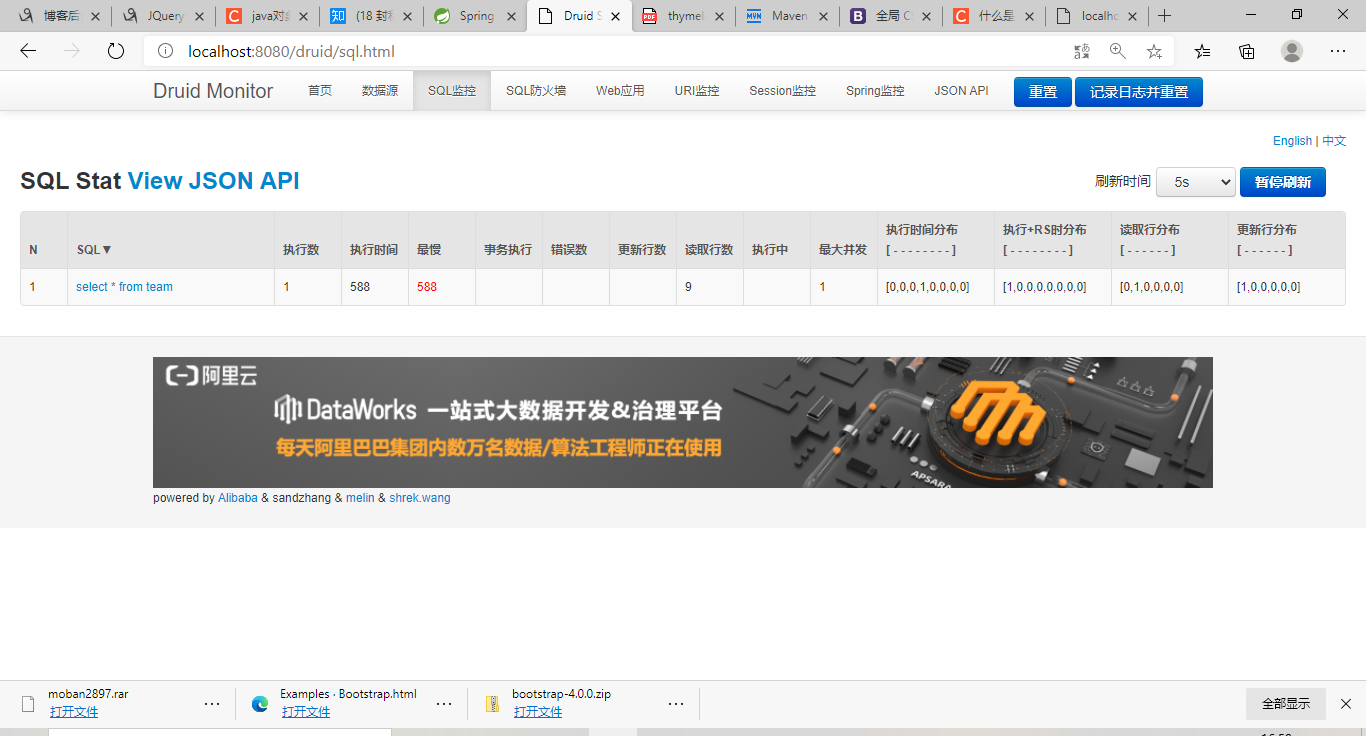This screenshot has height=736, width=1366.
Task: Open the Web应用 navigation item
Action: tap(620, 91)
